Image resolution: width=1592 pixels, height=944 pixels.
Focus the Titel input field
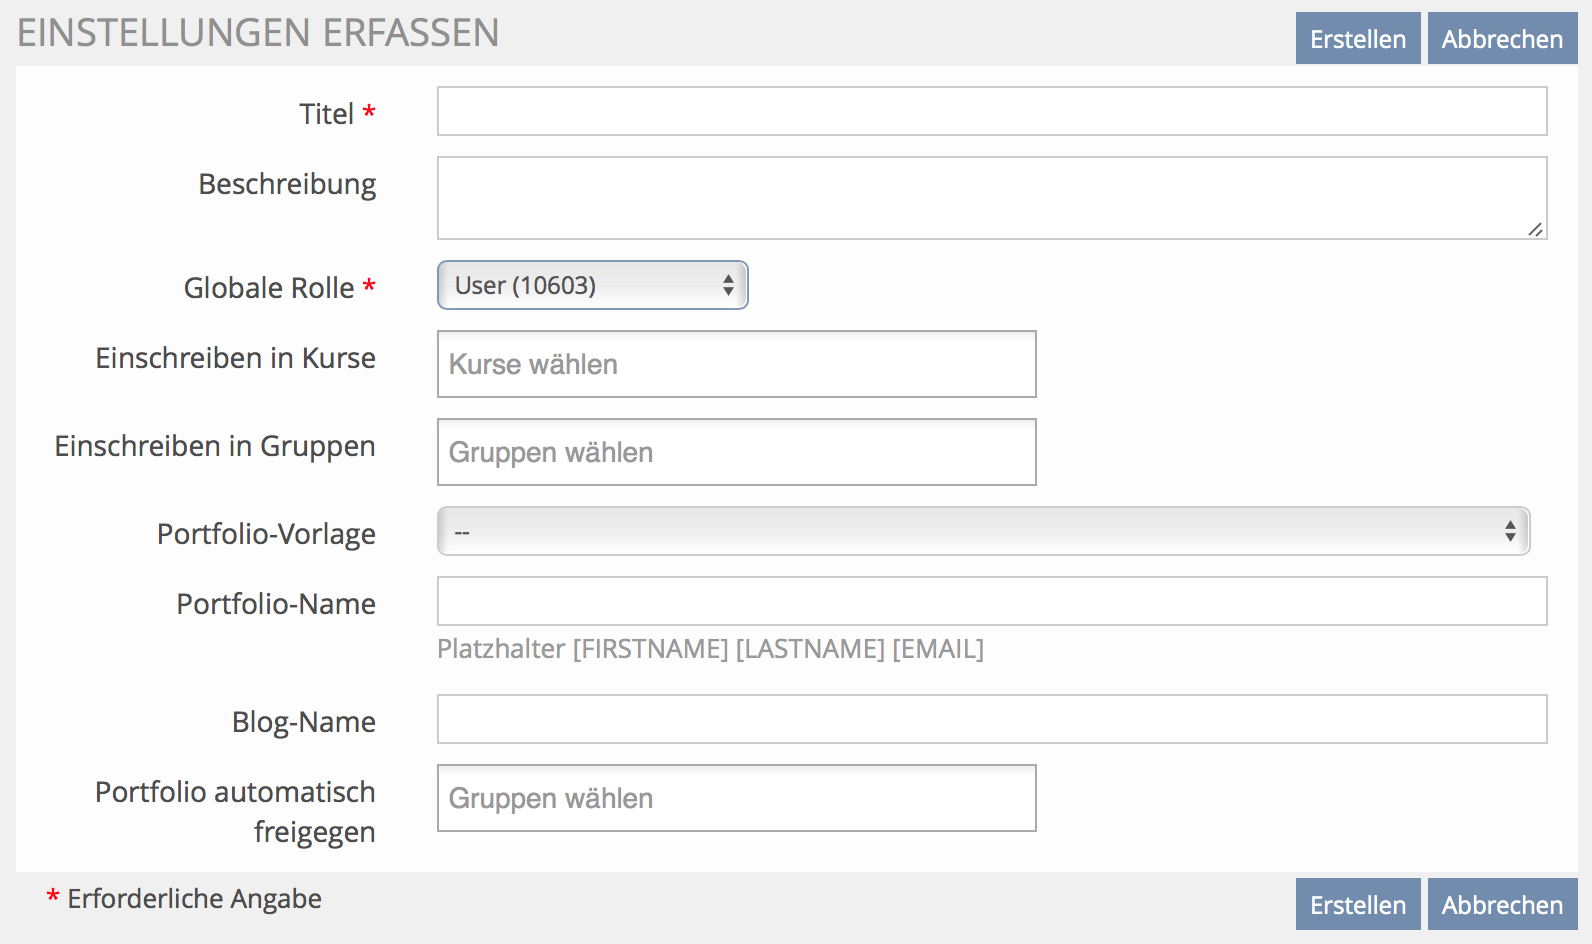[x=991, y=111]
